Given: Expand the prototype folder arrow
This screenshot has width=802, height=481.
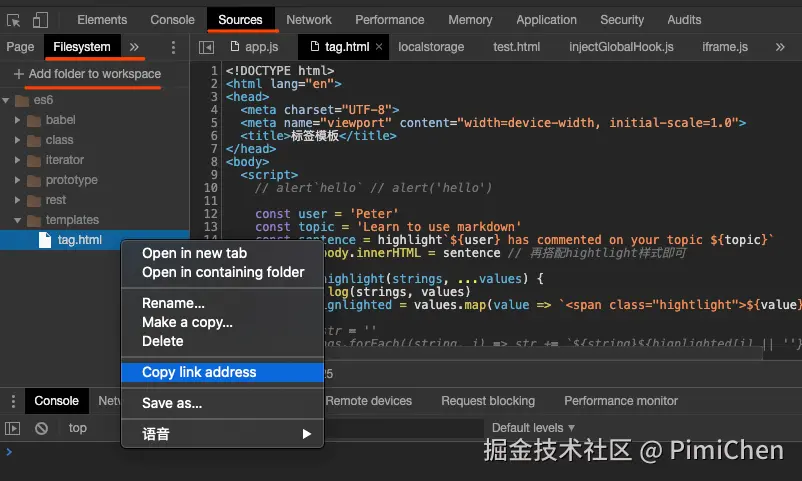Looking at the screenshot, I should tap(17, 180).
